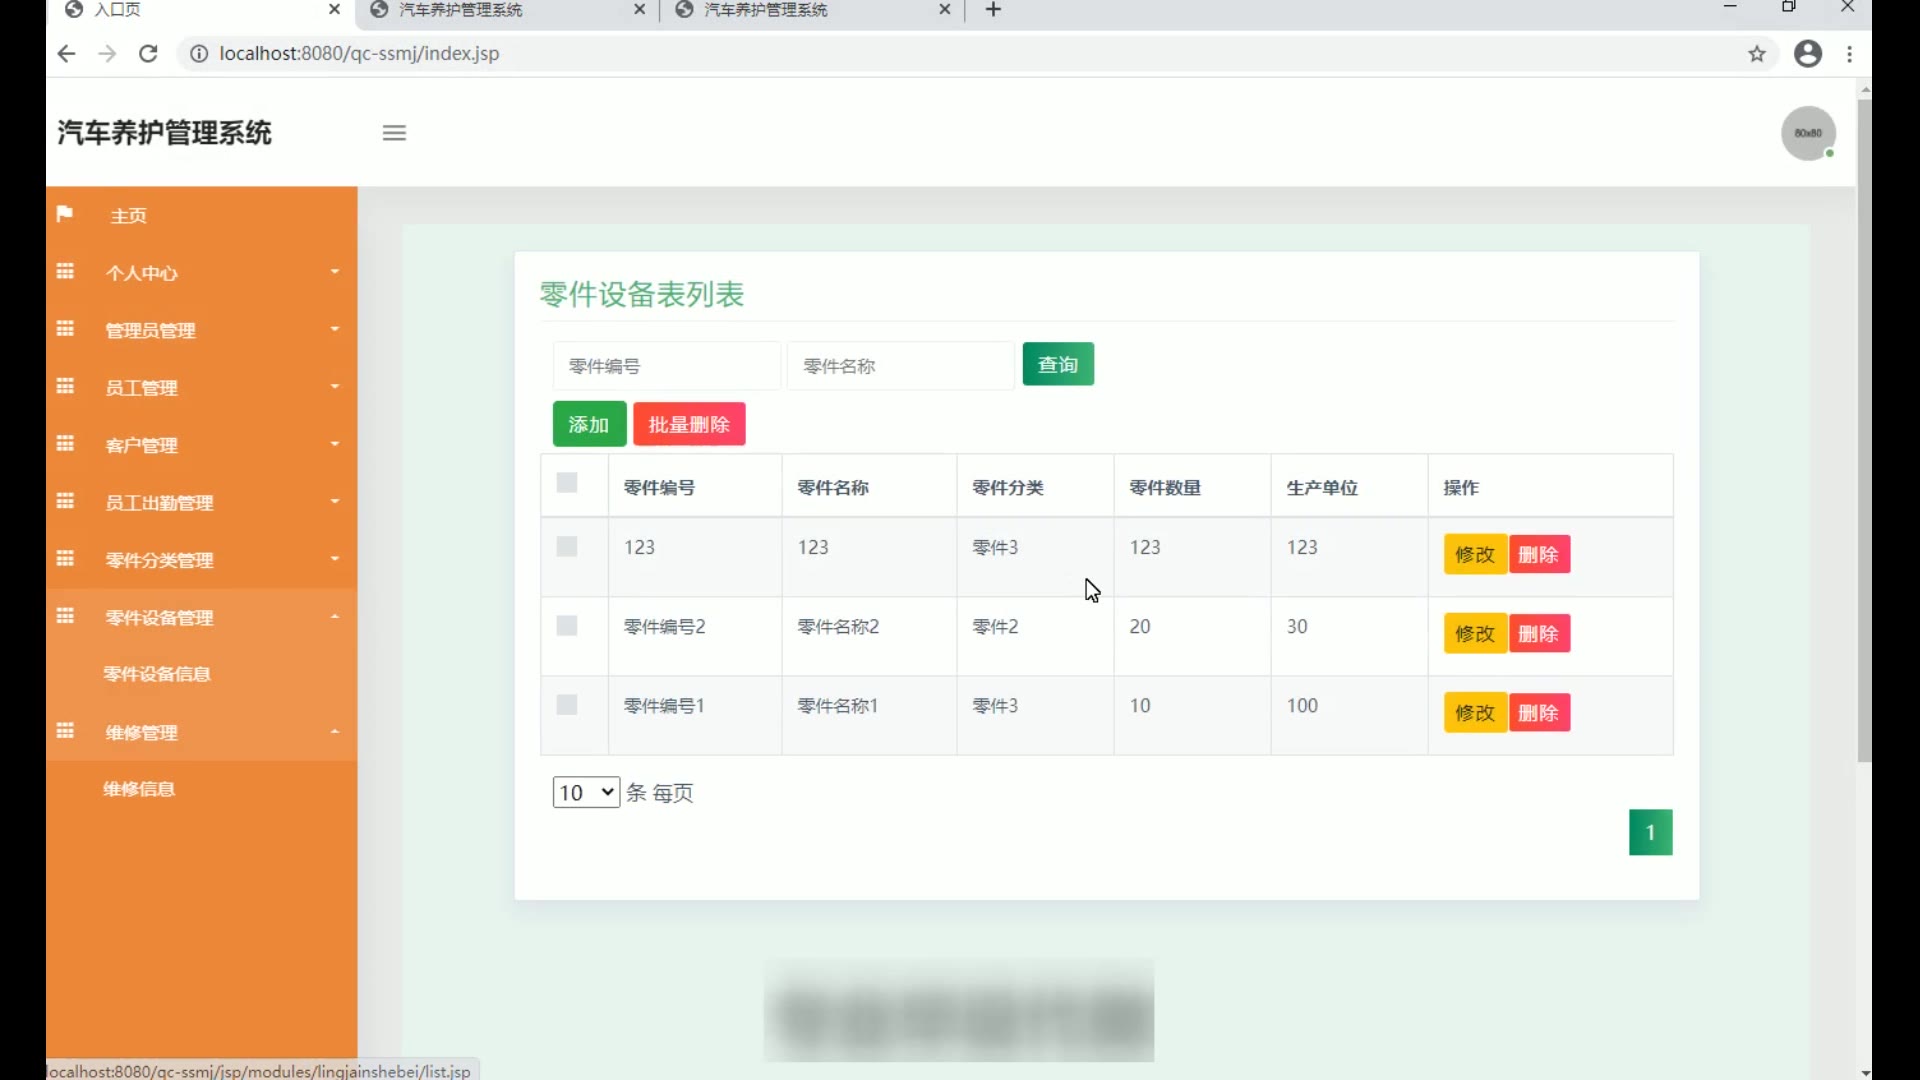Screen dimensions: 1920x1080
Task: Tick the select-all checkbox in the table header
Action: point(567,483)
